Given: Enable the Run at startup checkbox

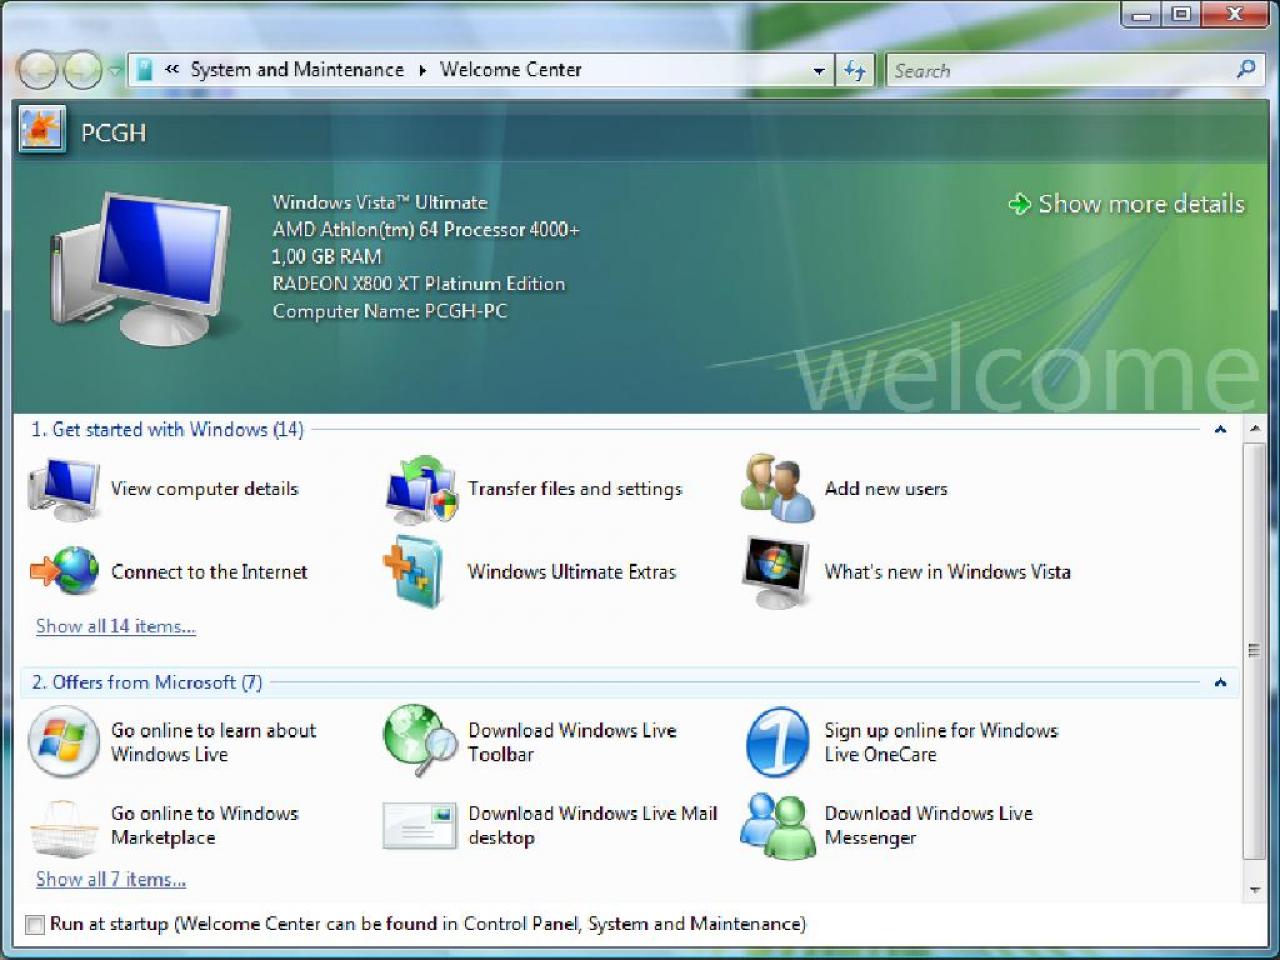Looking at the screenshot, I should pyautogui.click(x=35, y=925).
